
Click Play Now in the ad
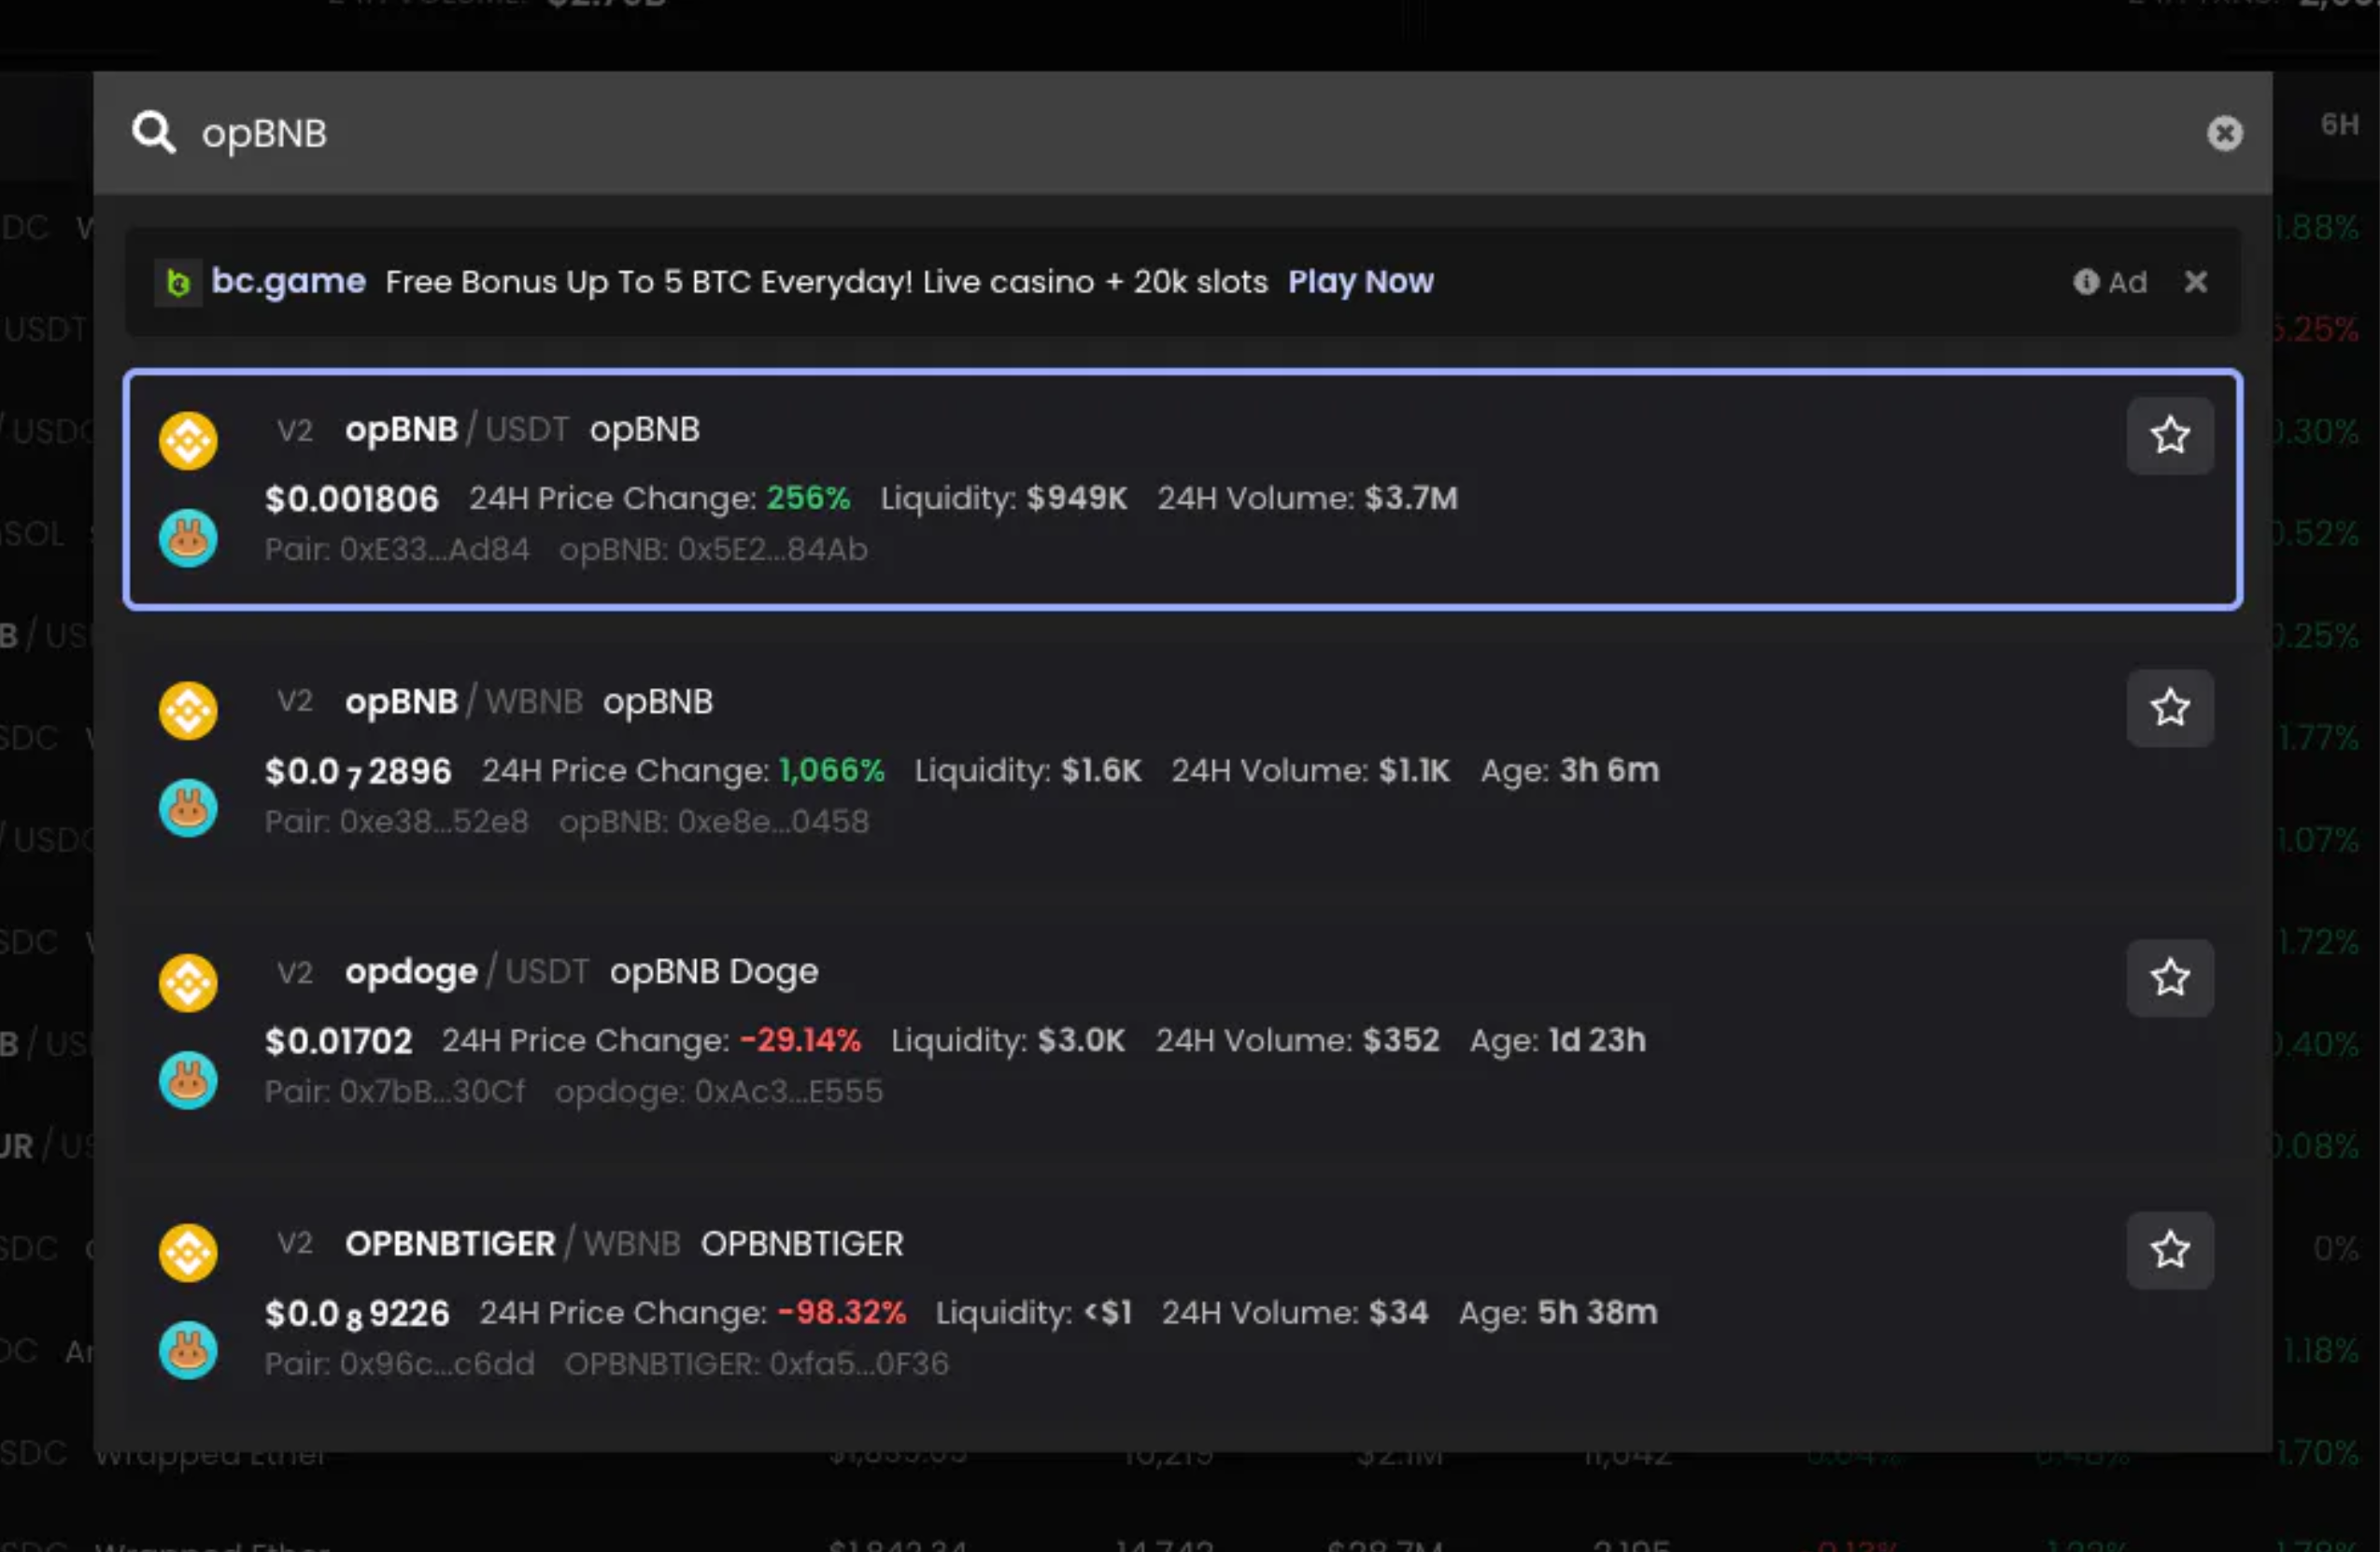[x=1360, y=282]
